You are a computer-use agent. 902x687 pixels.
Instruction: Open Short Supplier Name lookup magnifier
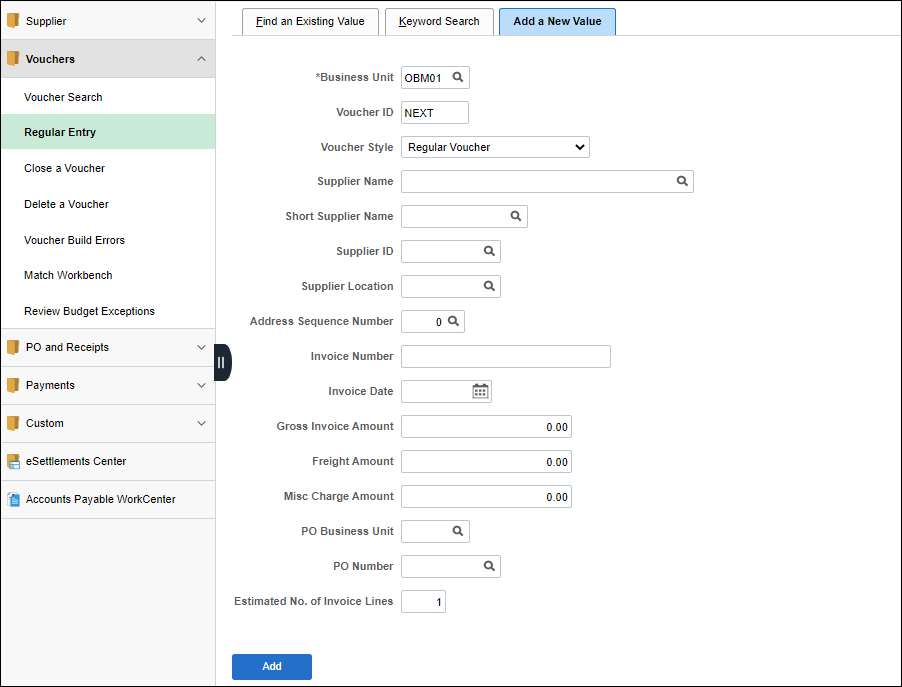click(x=516, y=216)
